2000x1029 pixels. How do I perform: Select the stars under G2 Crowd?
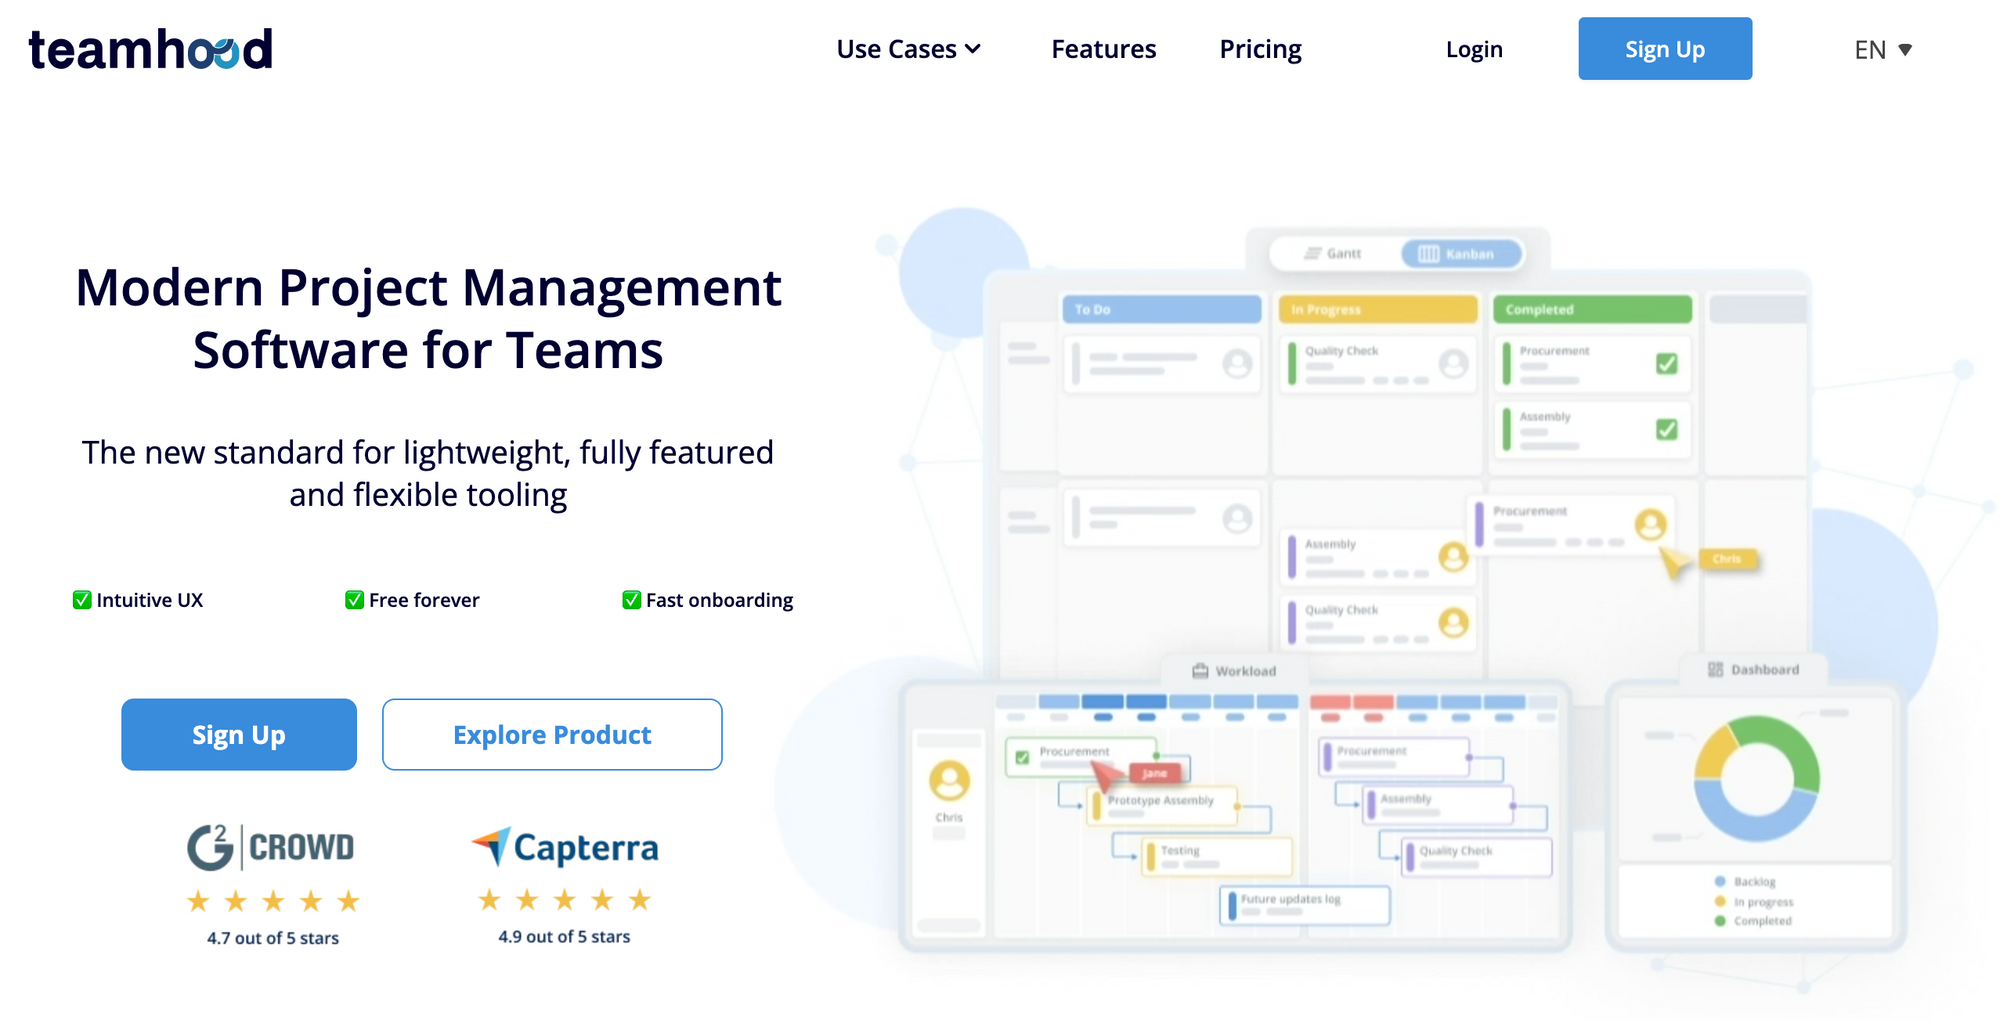pos(273,902)
